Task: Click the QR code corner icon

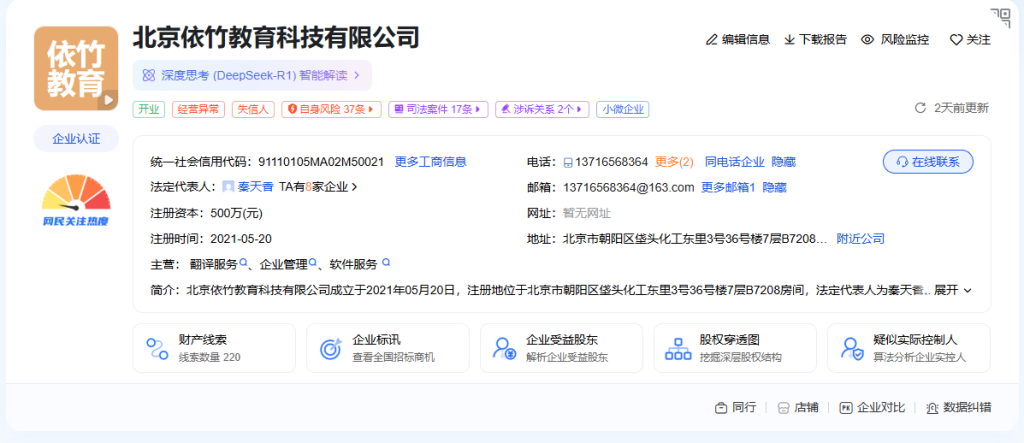Action: point(1000,17)
